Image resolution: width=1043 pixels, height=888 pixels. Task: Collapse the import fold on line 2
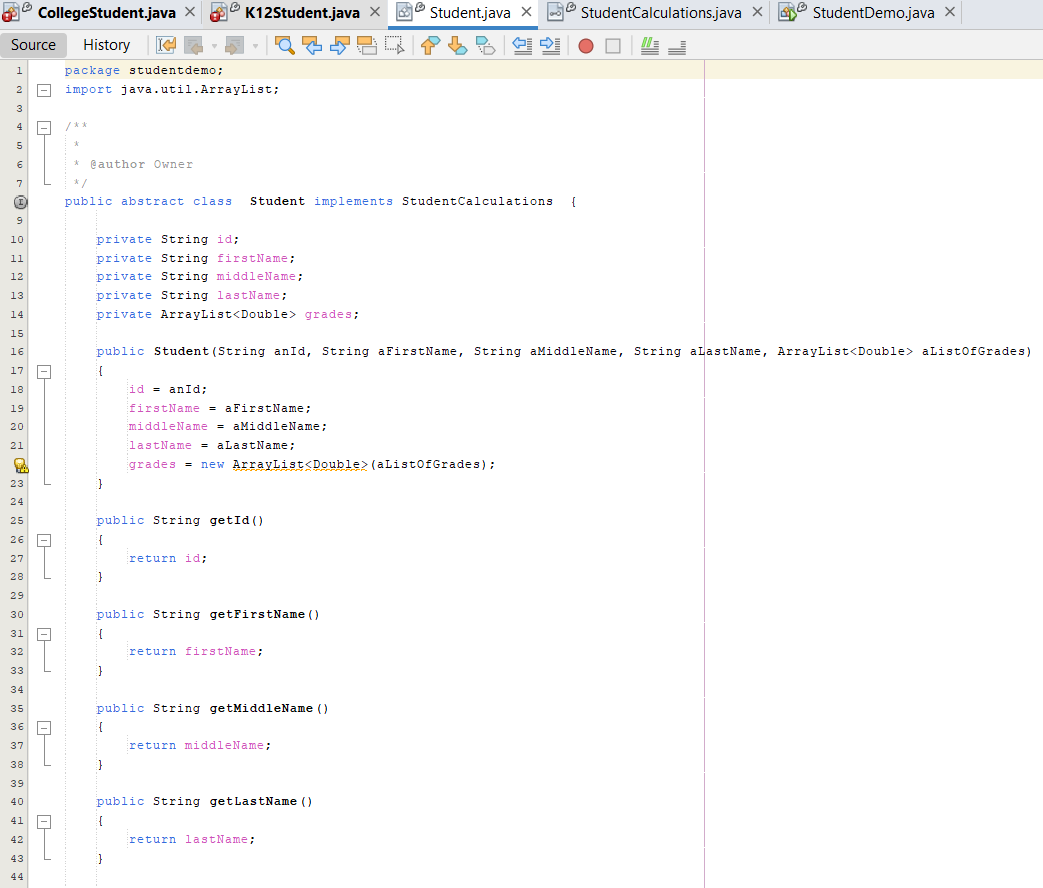[x=44, y=90]
